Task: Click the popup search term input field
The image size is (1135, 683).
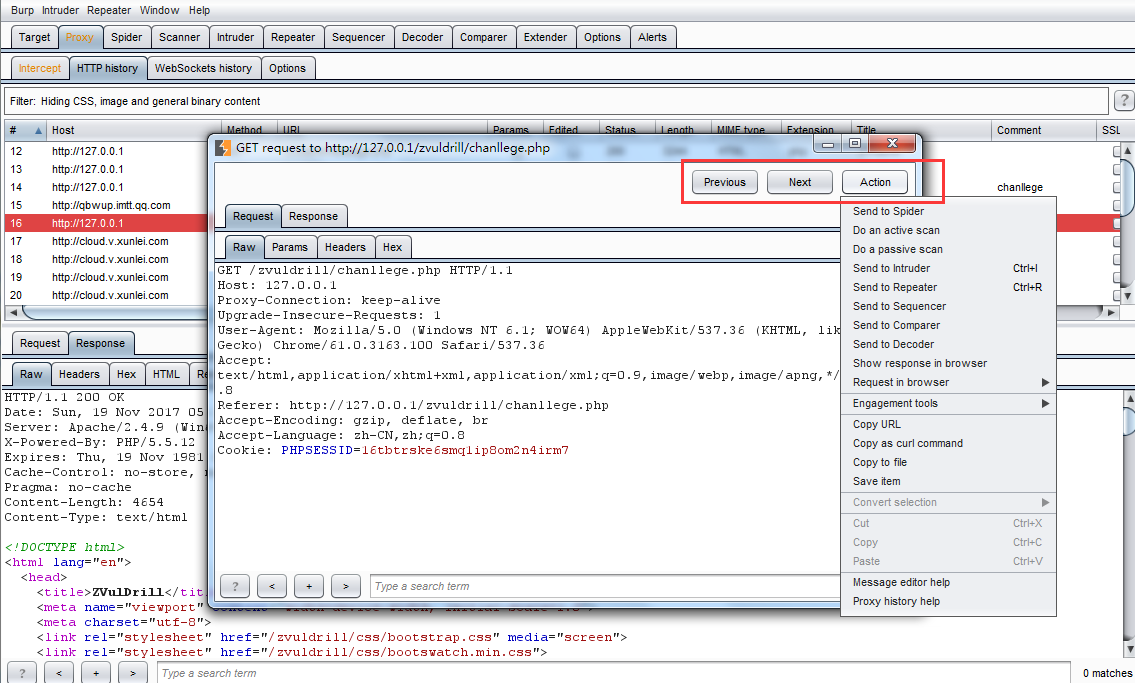Action: pos(605,586)
